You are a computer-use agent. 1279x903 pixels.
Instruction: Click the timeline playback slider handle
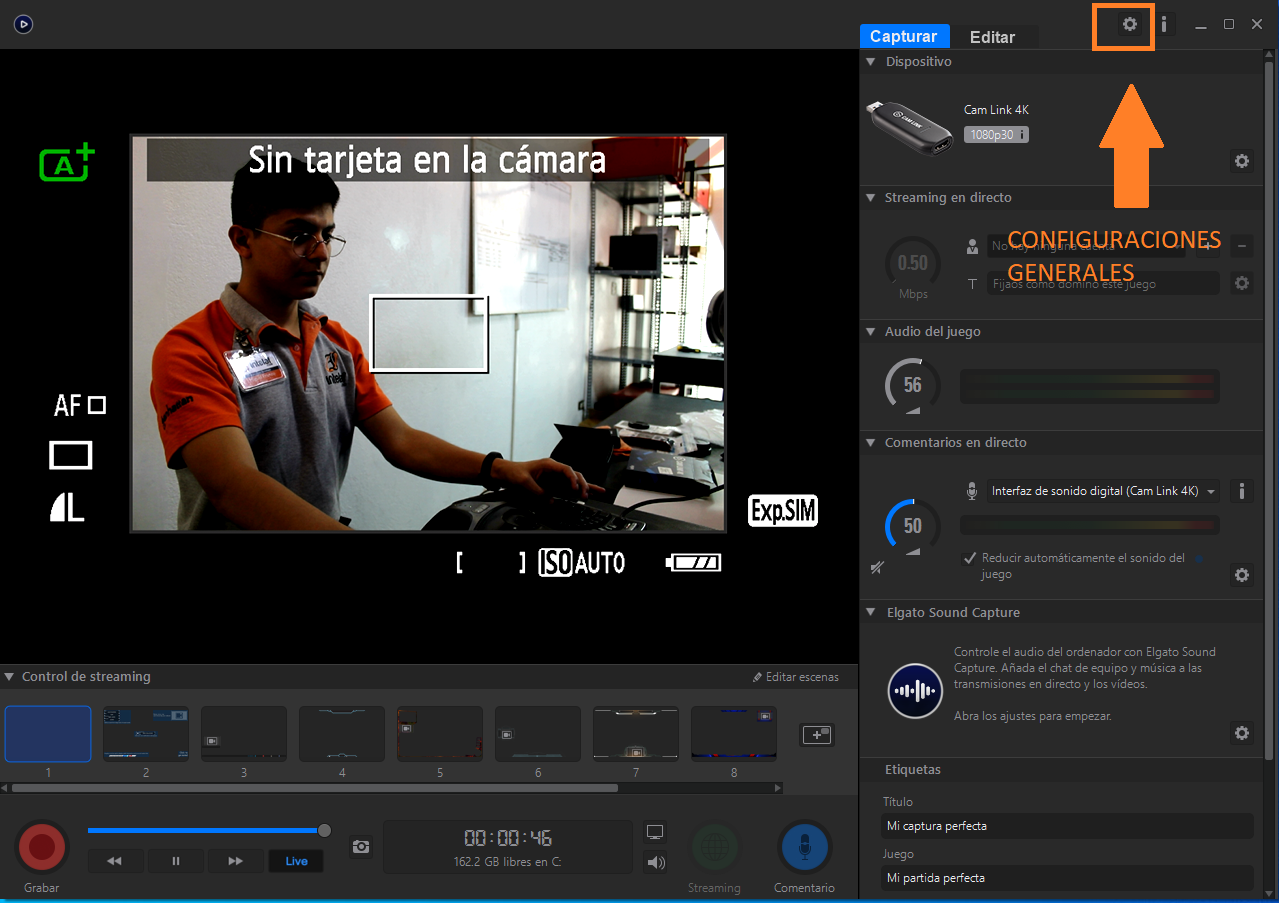(x=324, y=830)
